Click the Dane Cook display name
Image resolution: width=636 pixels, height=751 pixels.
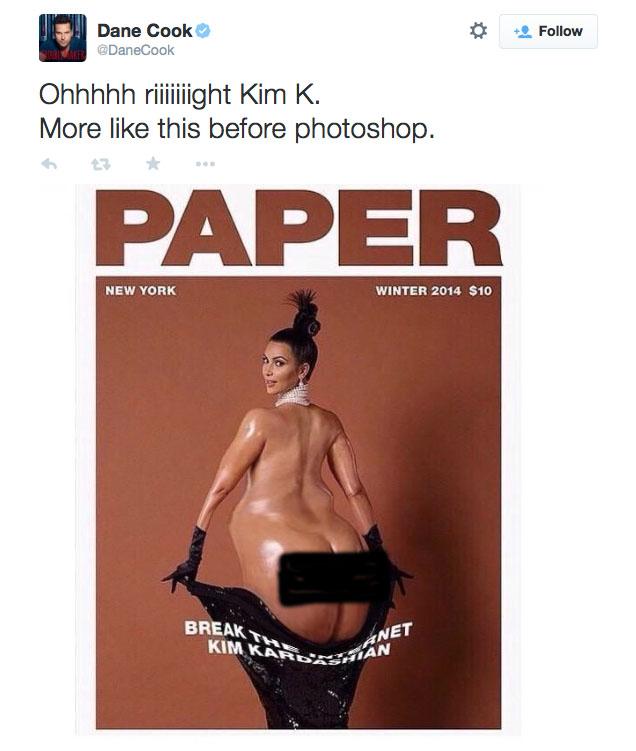click(x=145, y=31)
